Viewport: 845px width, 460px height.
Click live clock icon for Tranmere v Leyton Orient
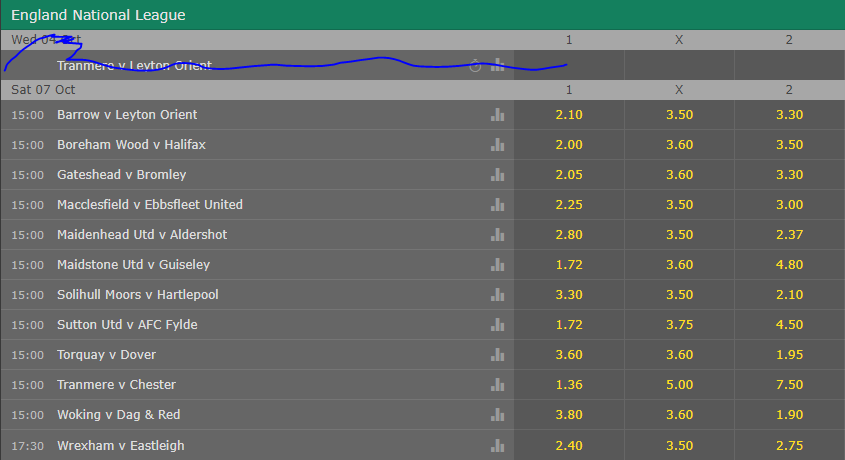(x=475, y=66)
